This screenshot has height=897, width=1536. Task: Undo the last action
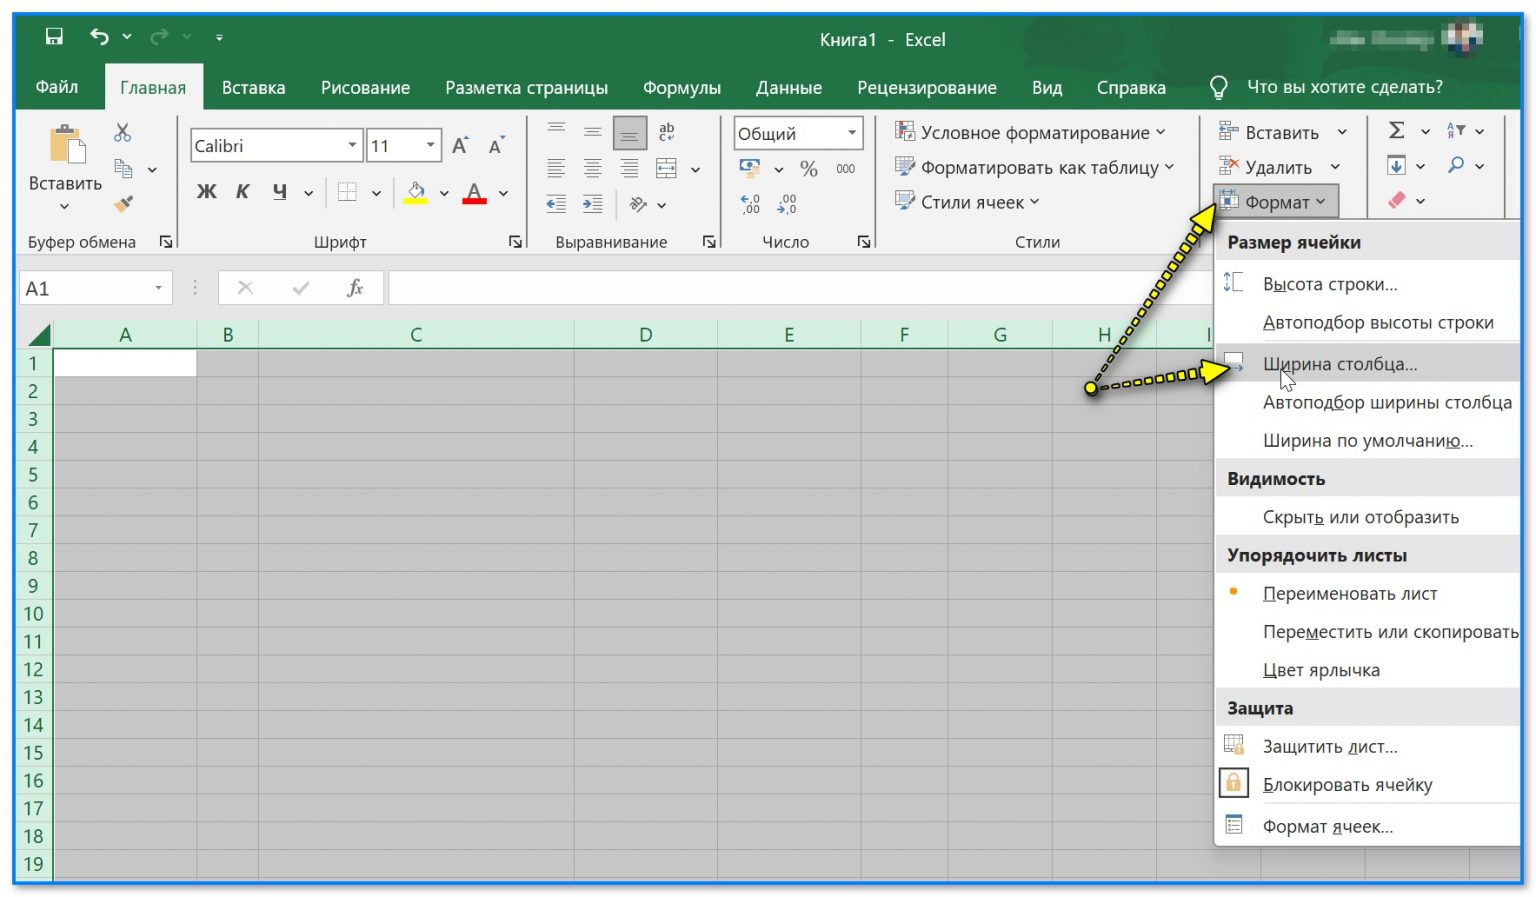point(99,37)
